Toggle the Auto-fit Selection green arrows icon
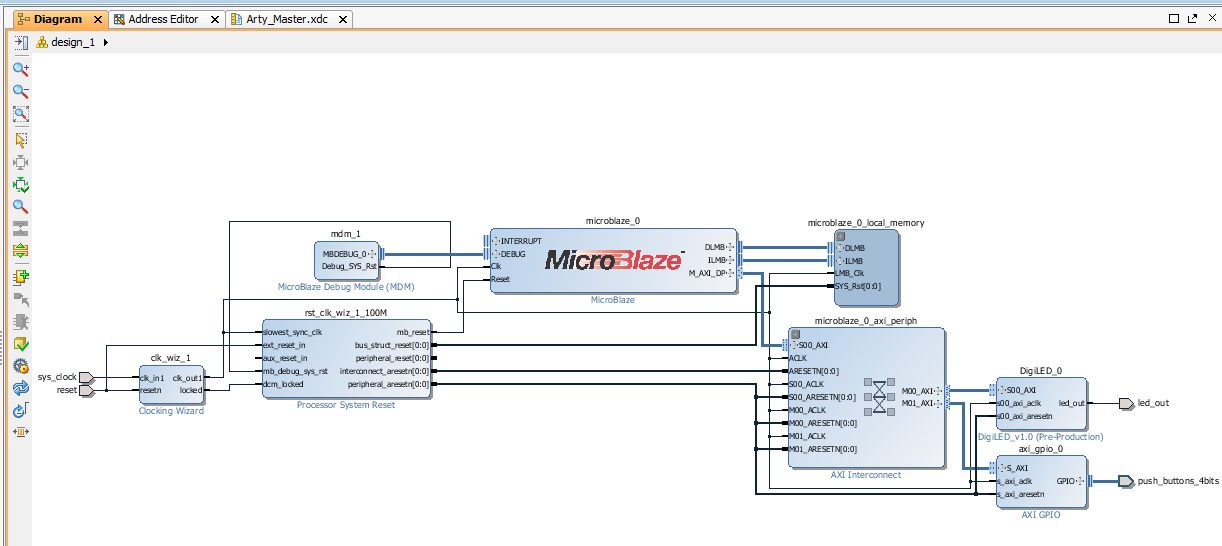Image resolution: width=1222 pixels, height=546 pixels. coord(21,185)
